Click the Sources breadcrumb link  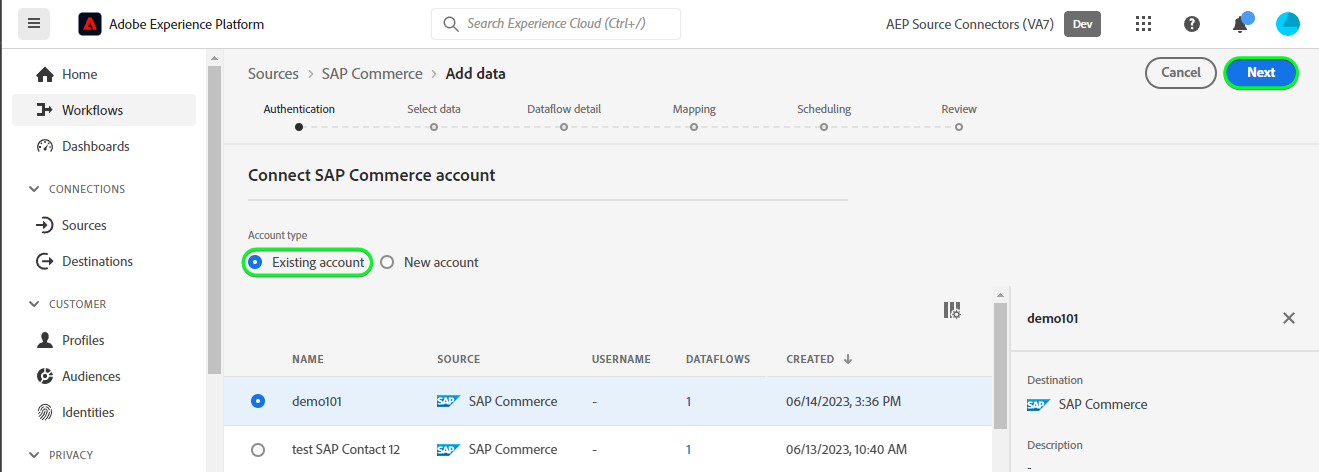tap(273, 73)
